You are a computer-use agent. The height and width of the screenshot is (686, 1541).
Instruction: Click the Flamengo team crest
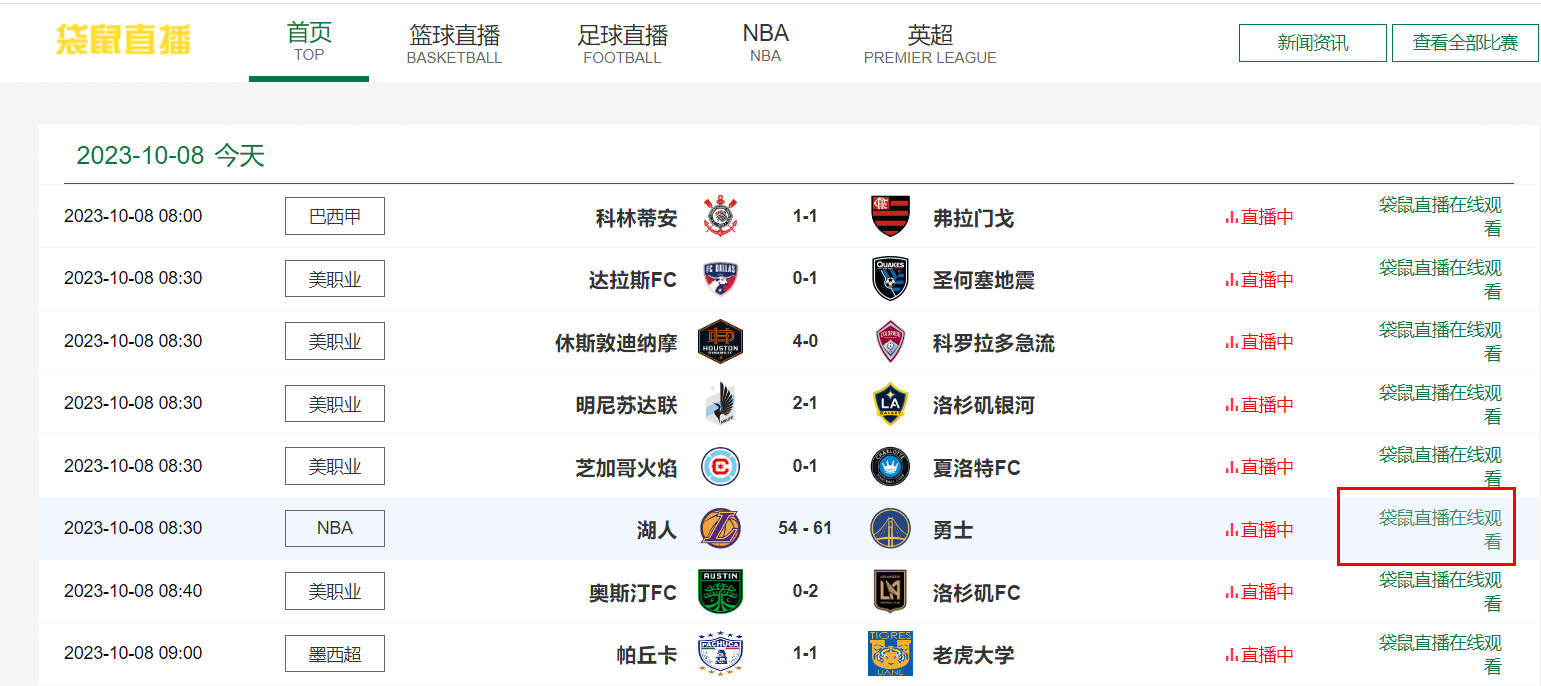click(x=890, y=216)
